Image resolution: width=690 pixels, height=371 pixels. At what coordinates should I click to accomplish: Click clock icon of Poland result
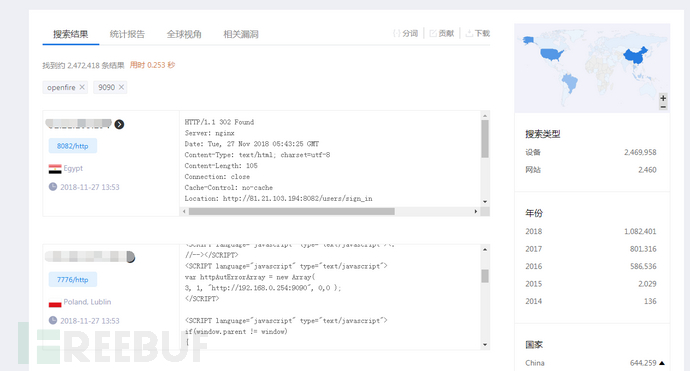click(53, 320)
